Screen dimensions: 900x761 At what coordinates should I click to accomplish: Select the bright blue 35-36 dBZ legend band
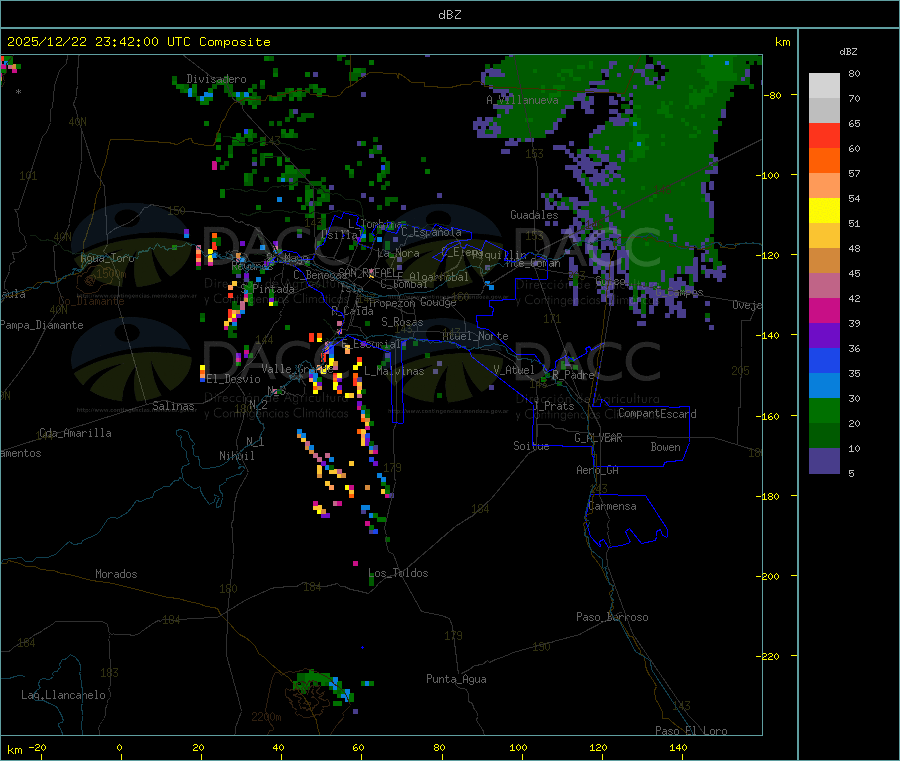tap(824, 360)
